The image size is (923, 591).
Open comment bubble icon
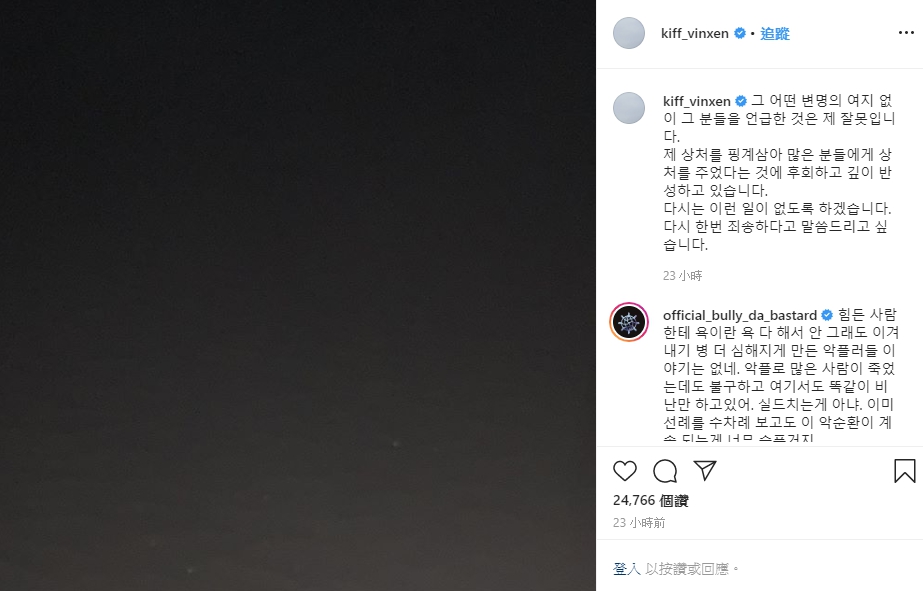tap(665, 471)
